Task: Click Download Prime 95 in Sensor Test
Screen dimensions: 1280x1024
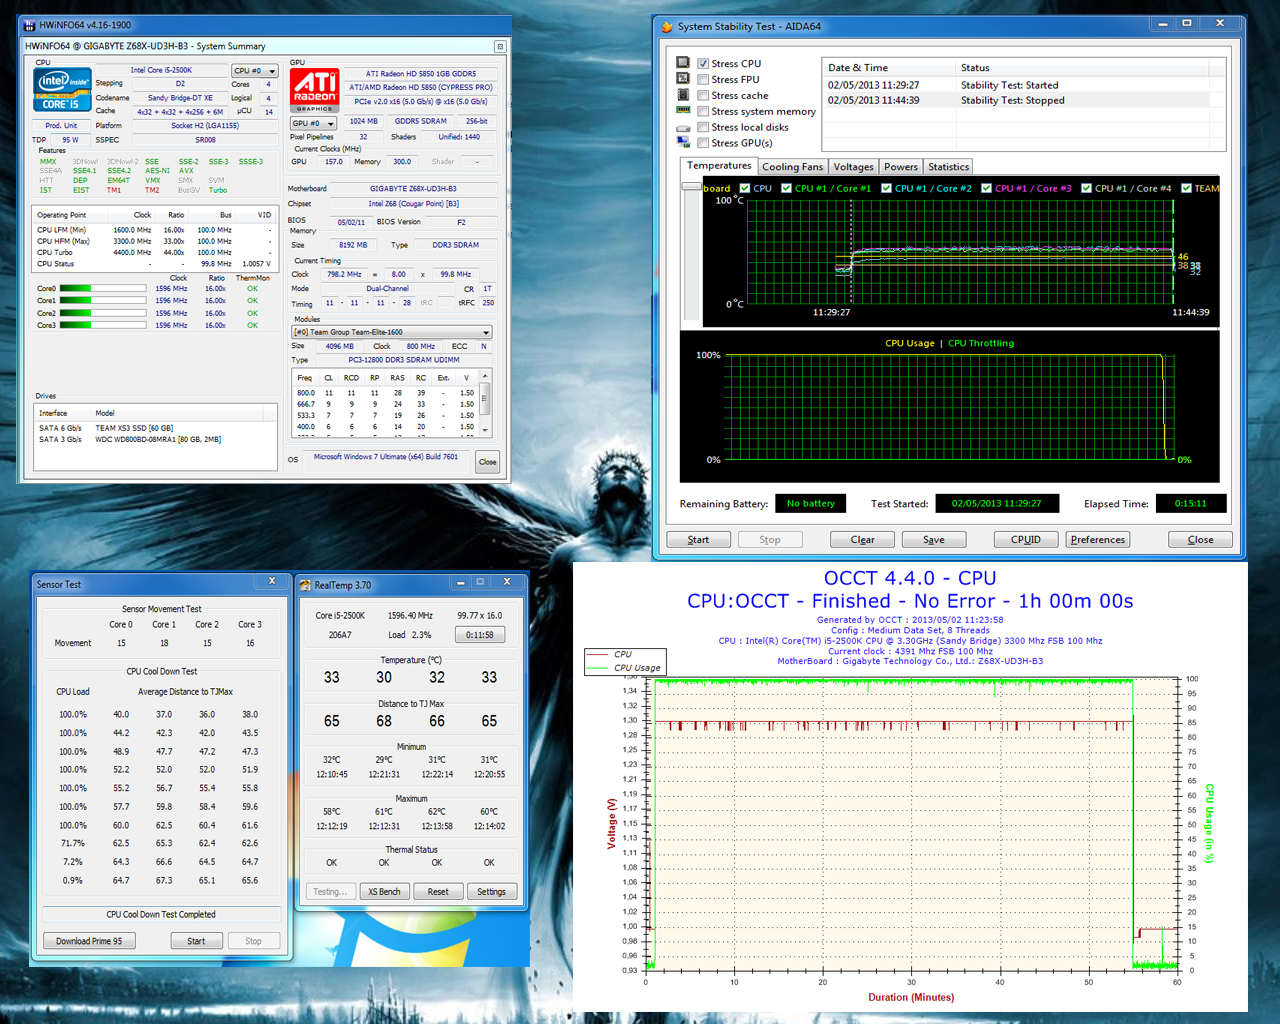Action: pos(89,941)
